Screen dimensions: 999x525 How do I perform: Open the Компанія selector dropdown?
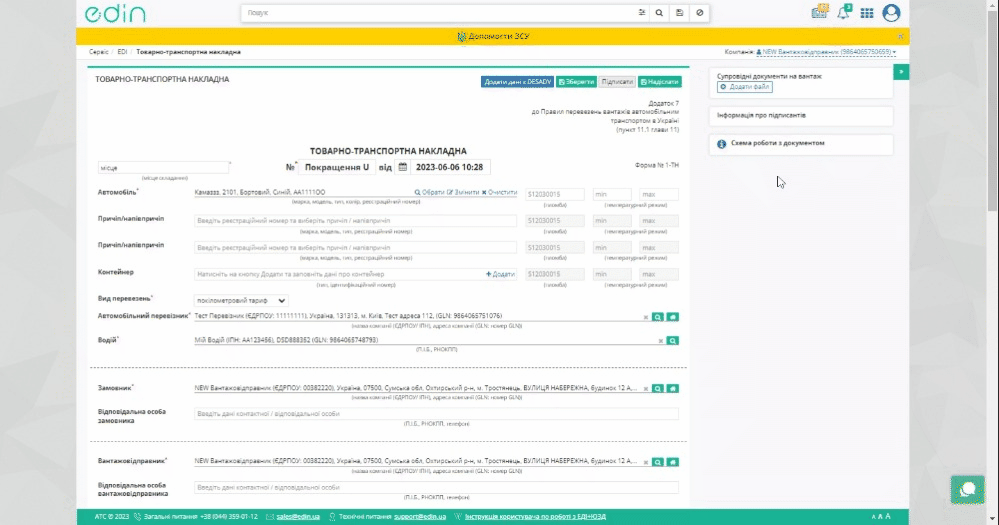coord(825,51)
